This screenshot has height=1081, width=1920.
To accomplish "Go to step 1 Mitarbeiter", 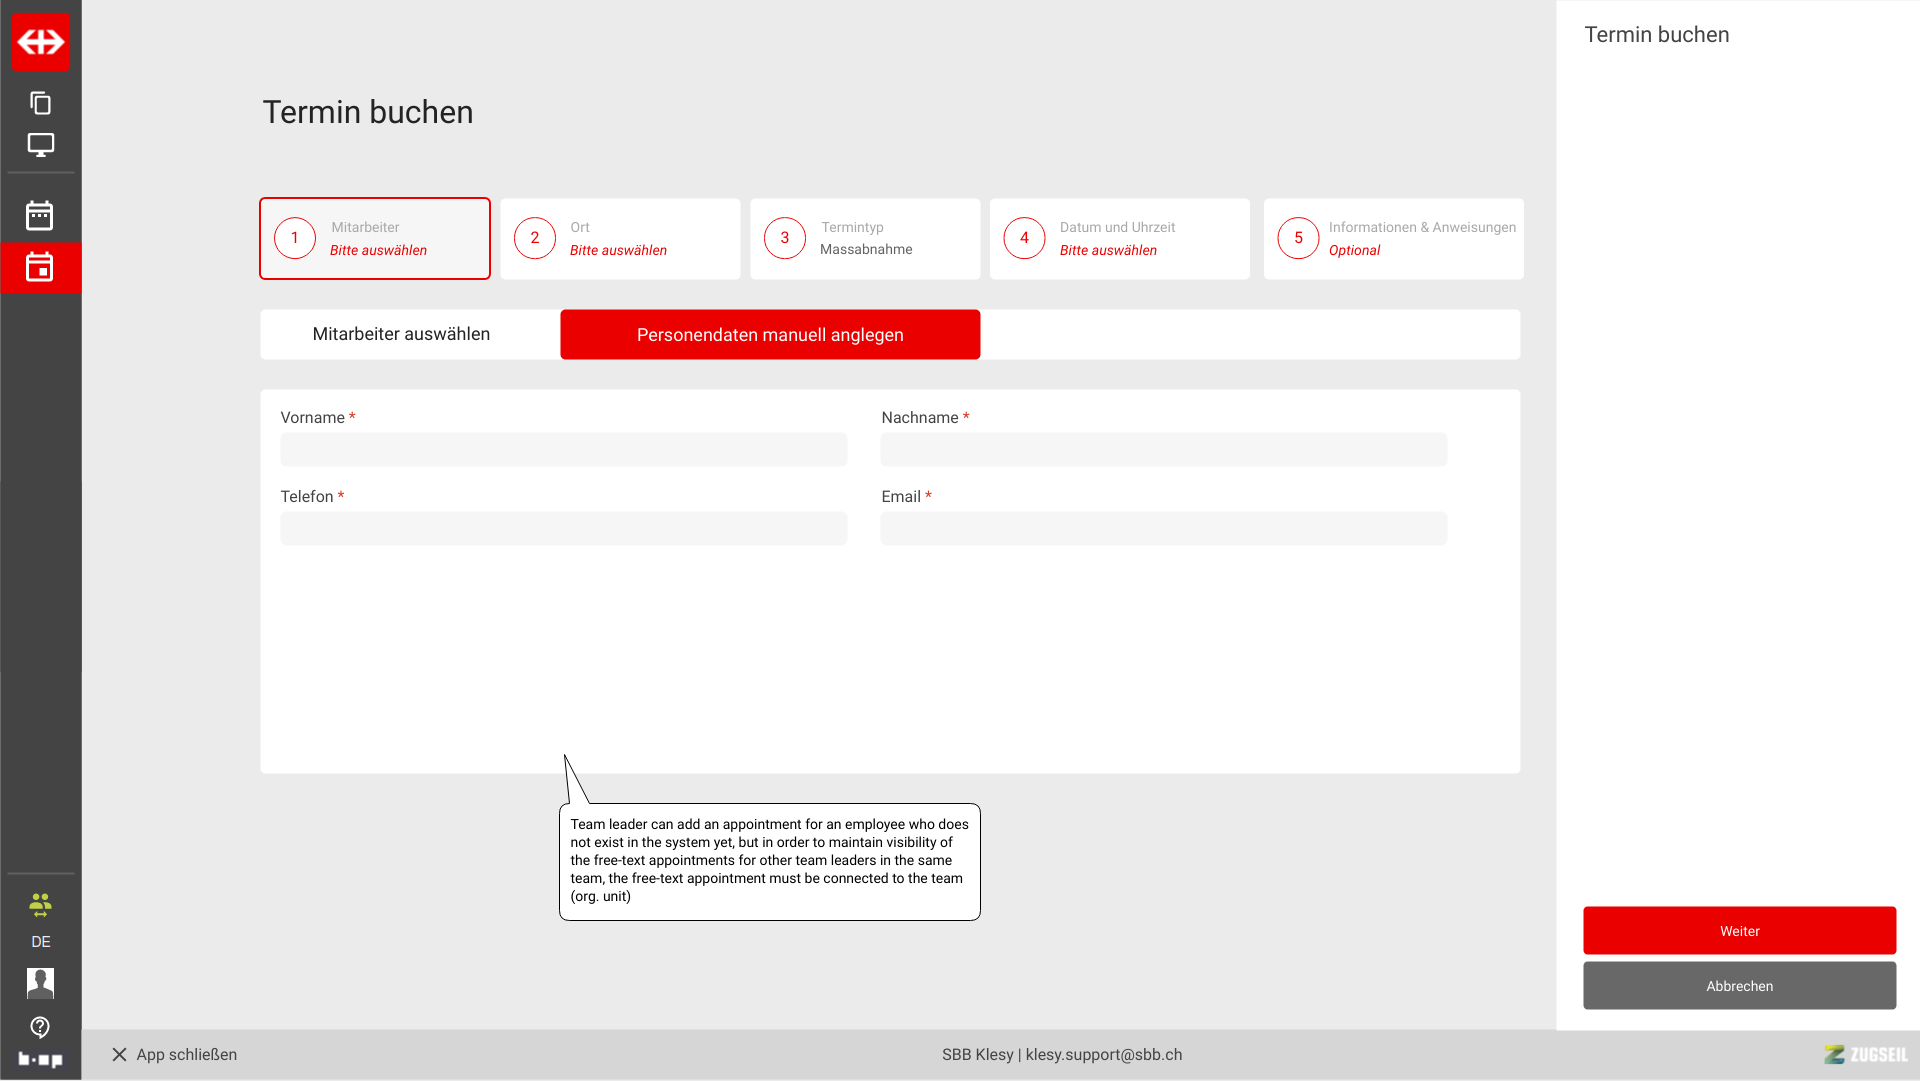I will [x=375, y=239].
